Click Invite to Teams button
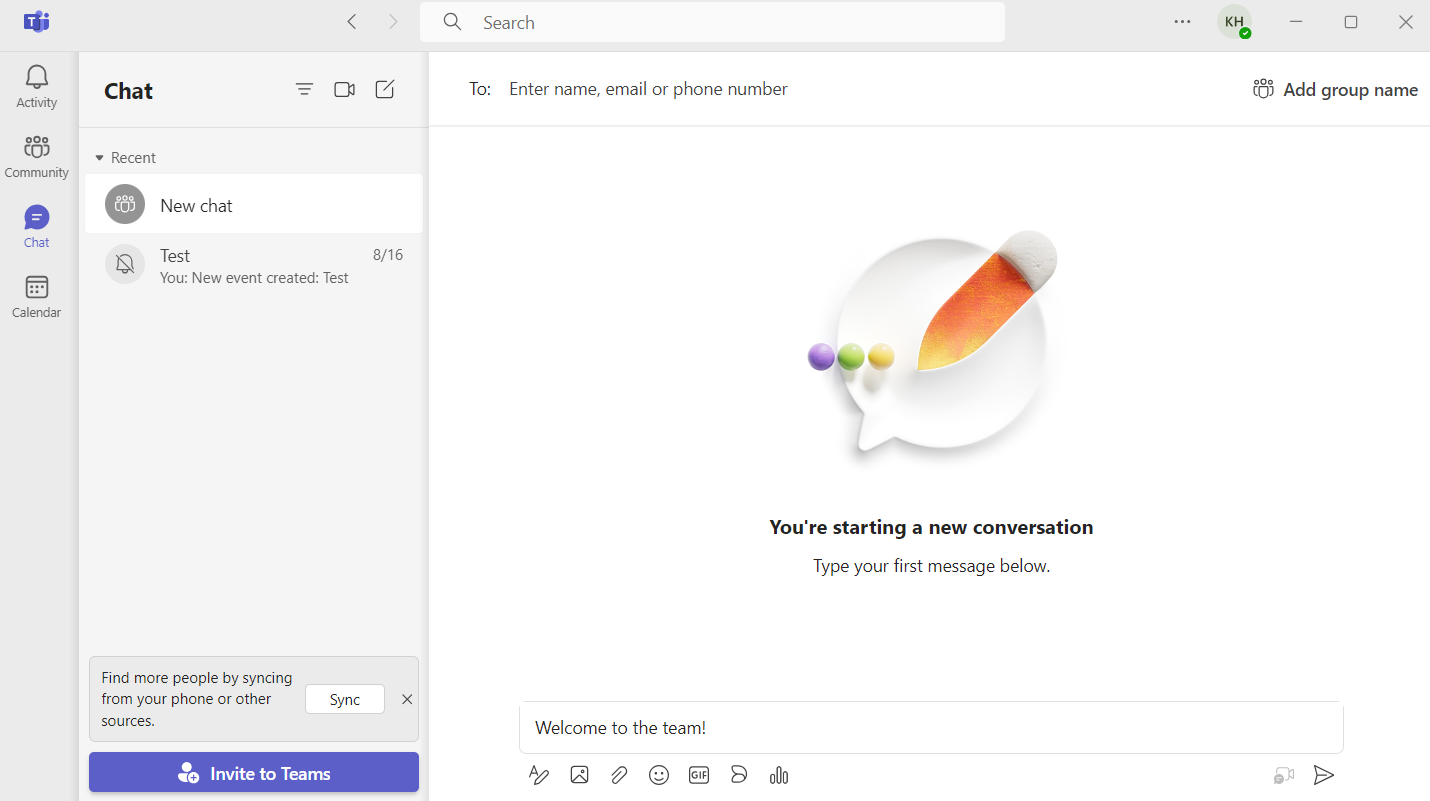This screenshot has width=1430, height=801. click(x=254, y=773)
